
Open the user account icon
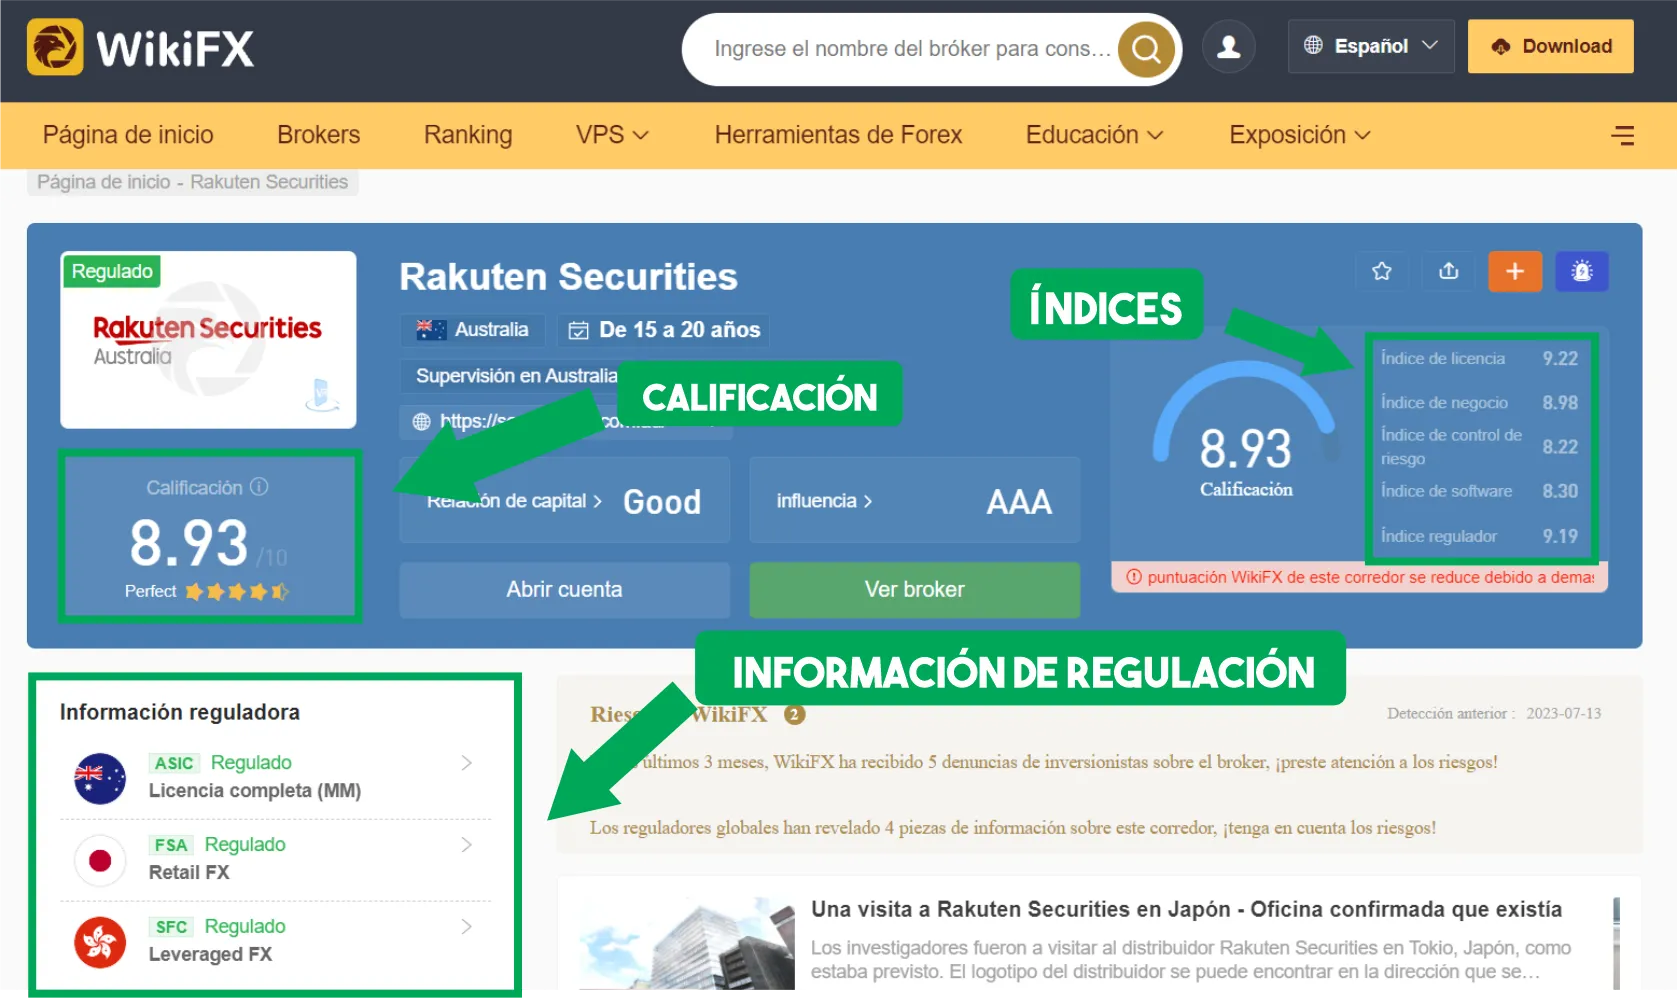tap(1228, 47)
